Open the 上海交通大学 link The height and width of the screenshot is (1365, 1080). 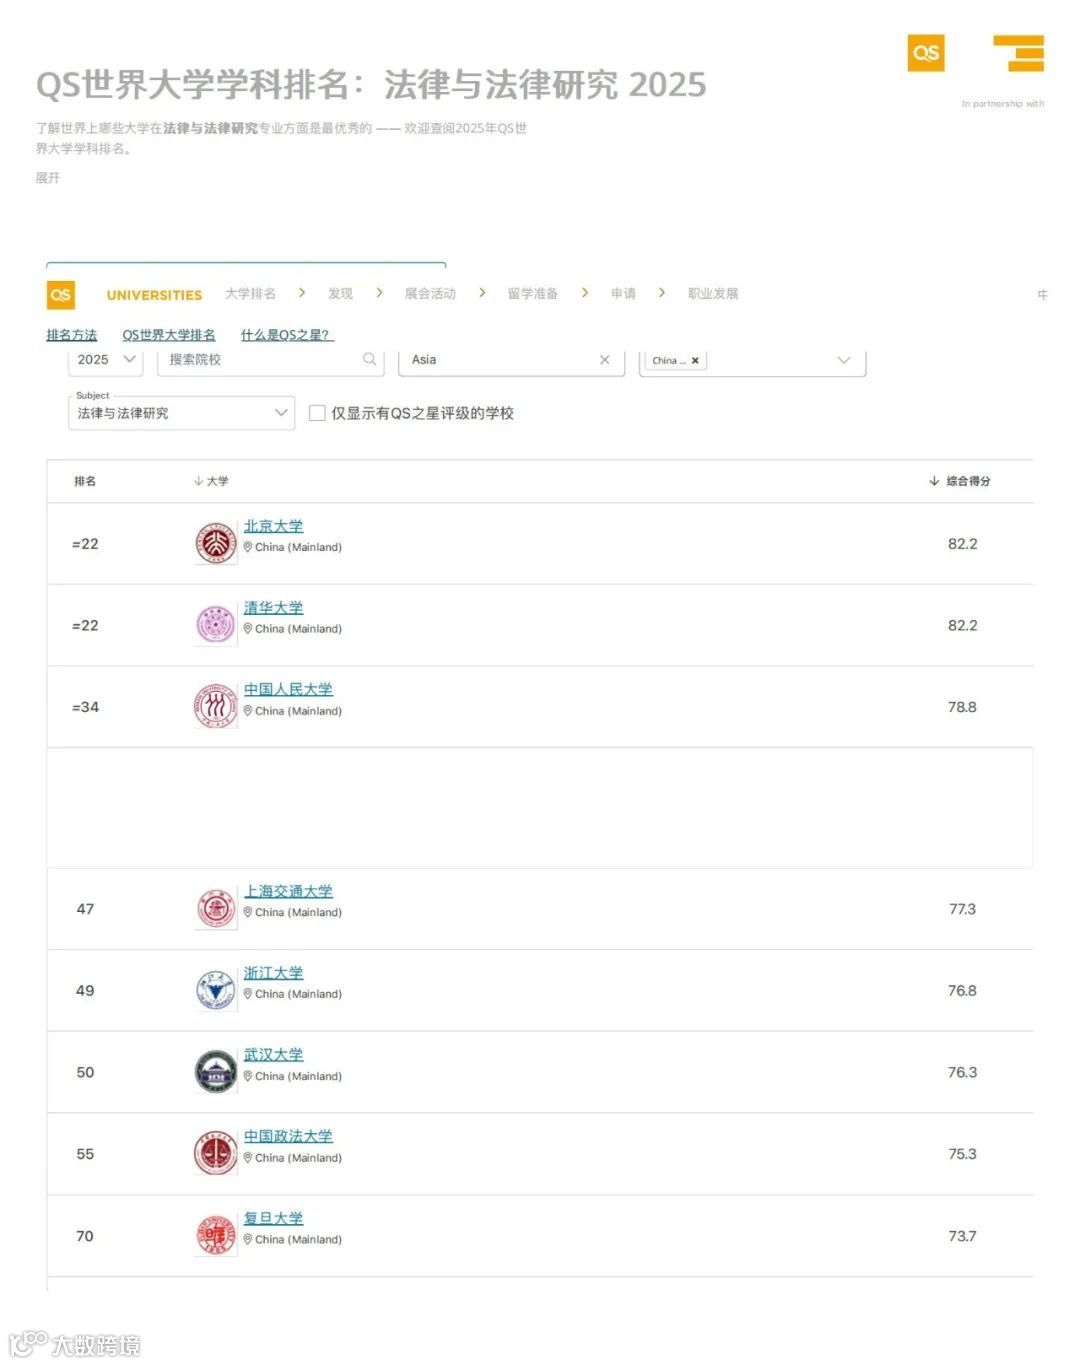pyautogui.click(x=288, y=891)
